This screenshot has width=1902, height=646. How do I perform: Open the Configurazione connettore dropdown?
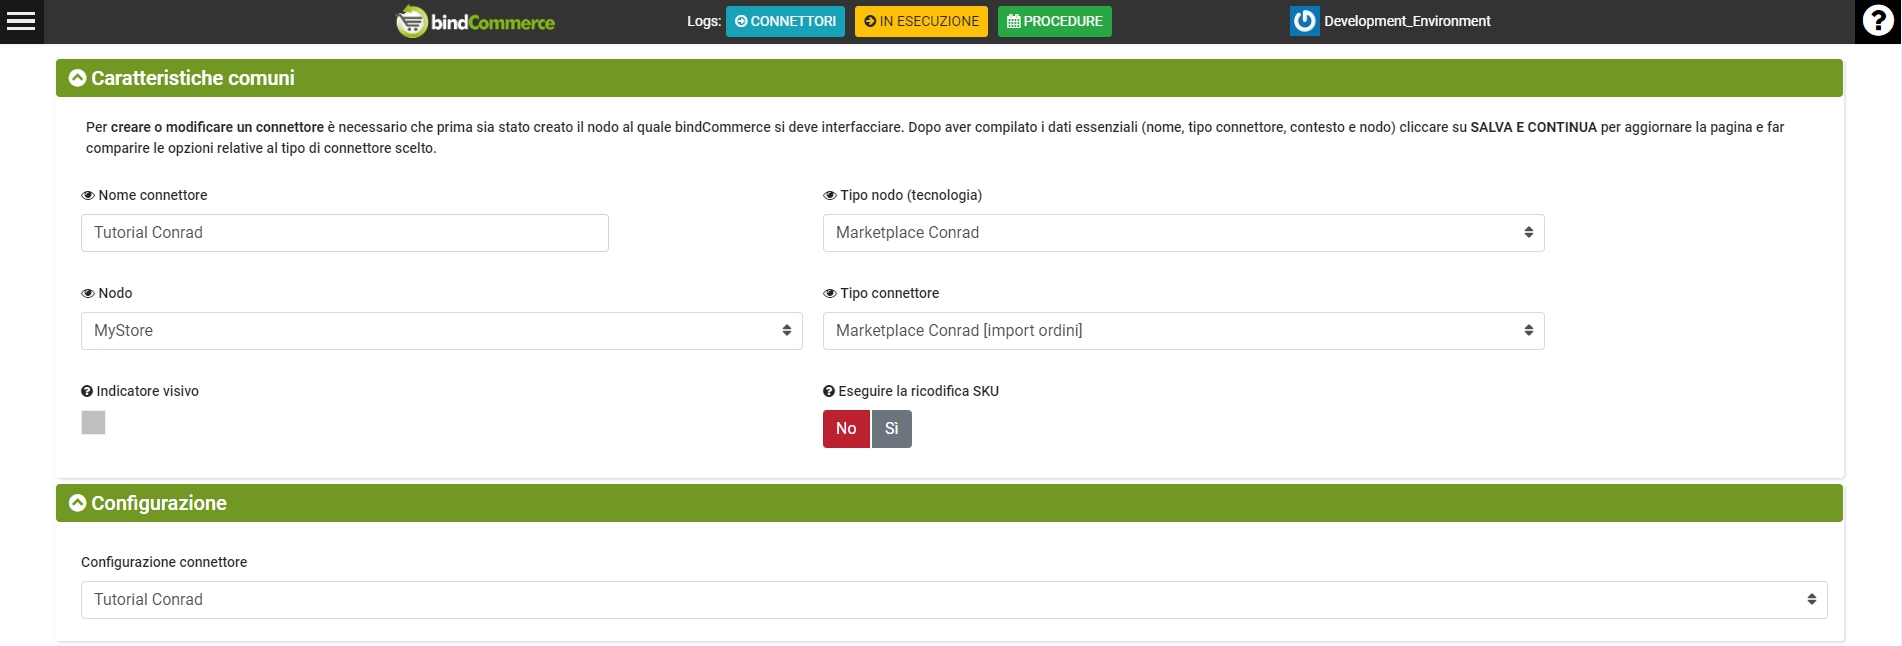[x=953, y=600]
